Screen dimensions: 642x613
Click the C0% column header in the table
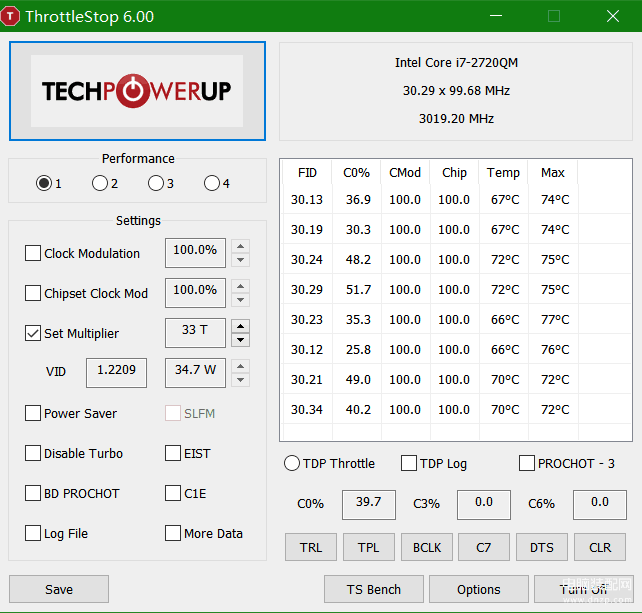point(356,172)
